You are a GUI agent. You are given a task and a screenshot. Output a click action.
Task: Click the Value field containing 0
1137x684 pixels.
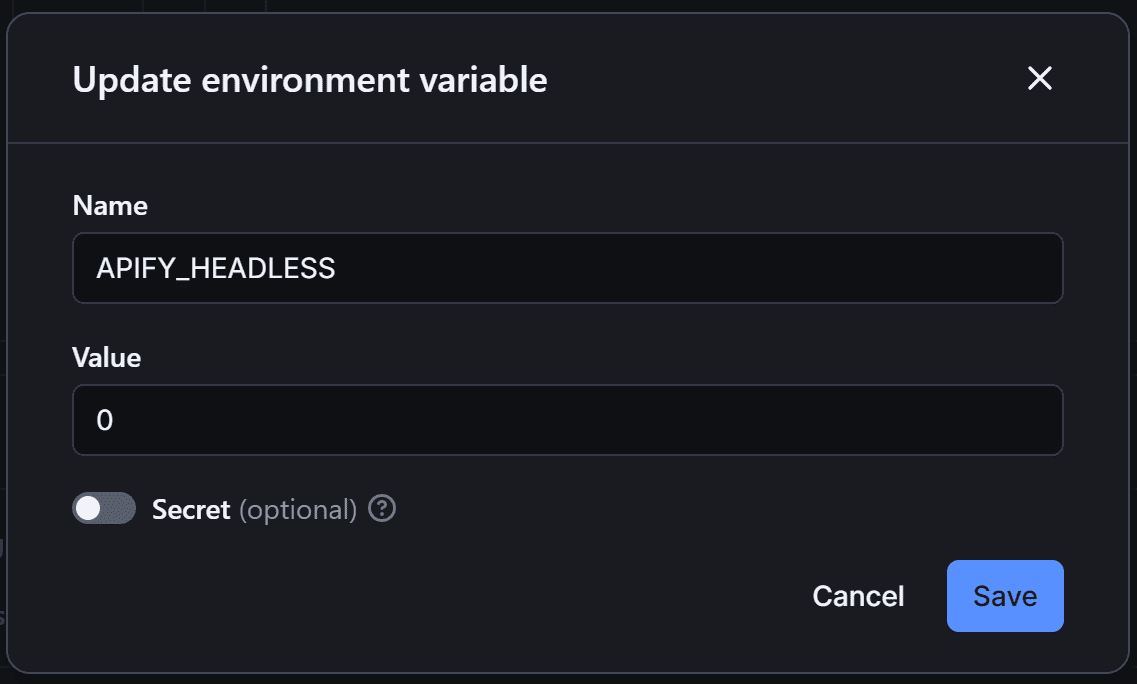tap(567, 420)
